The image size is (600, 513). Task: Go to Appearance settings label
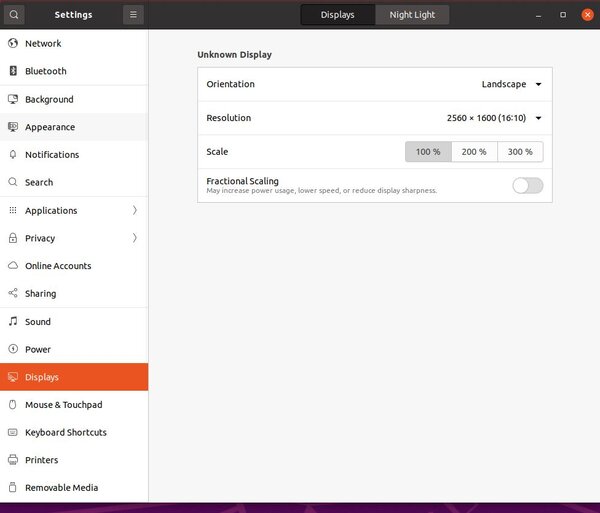coord(50,127)
